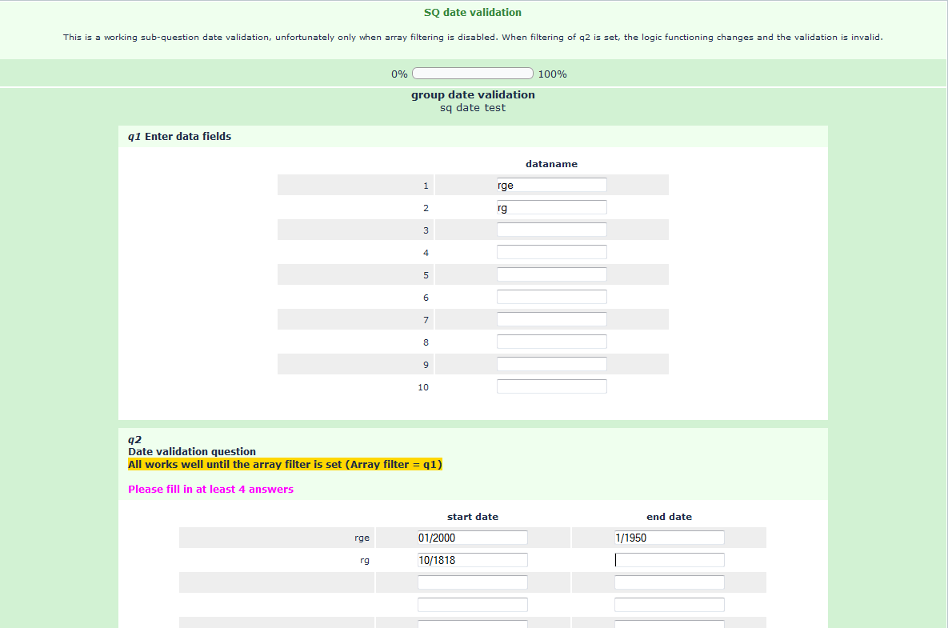Focus the row 6 dataname text box

pyautogui.click(x=551, y=297)
